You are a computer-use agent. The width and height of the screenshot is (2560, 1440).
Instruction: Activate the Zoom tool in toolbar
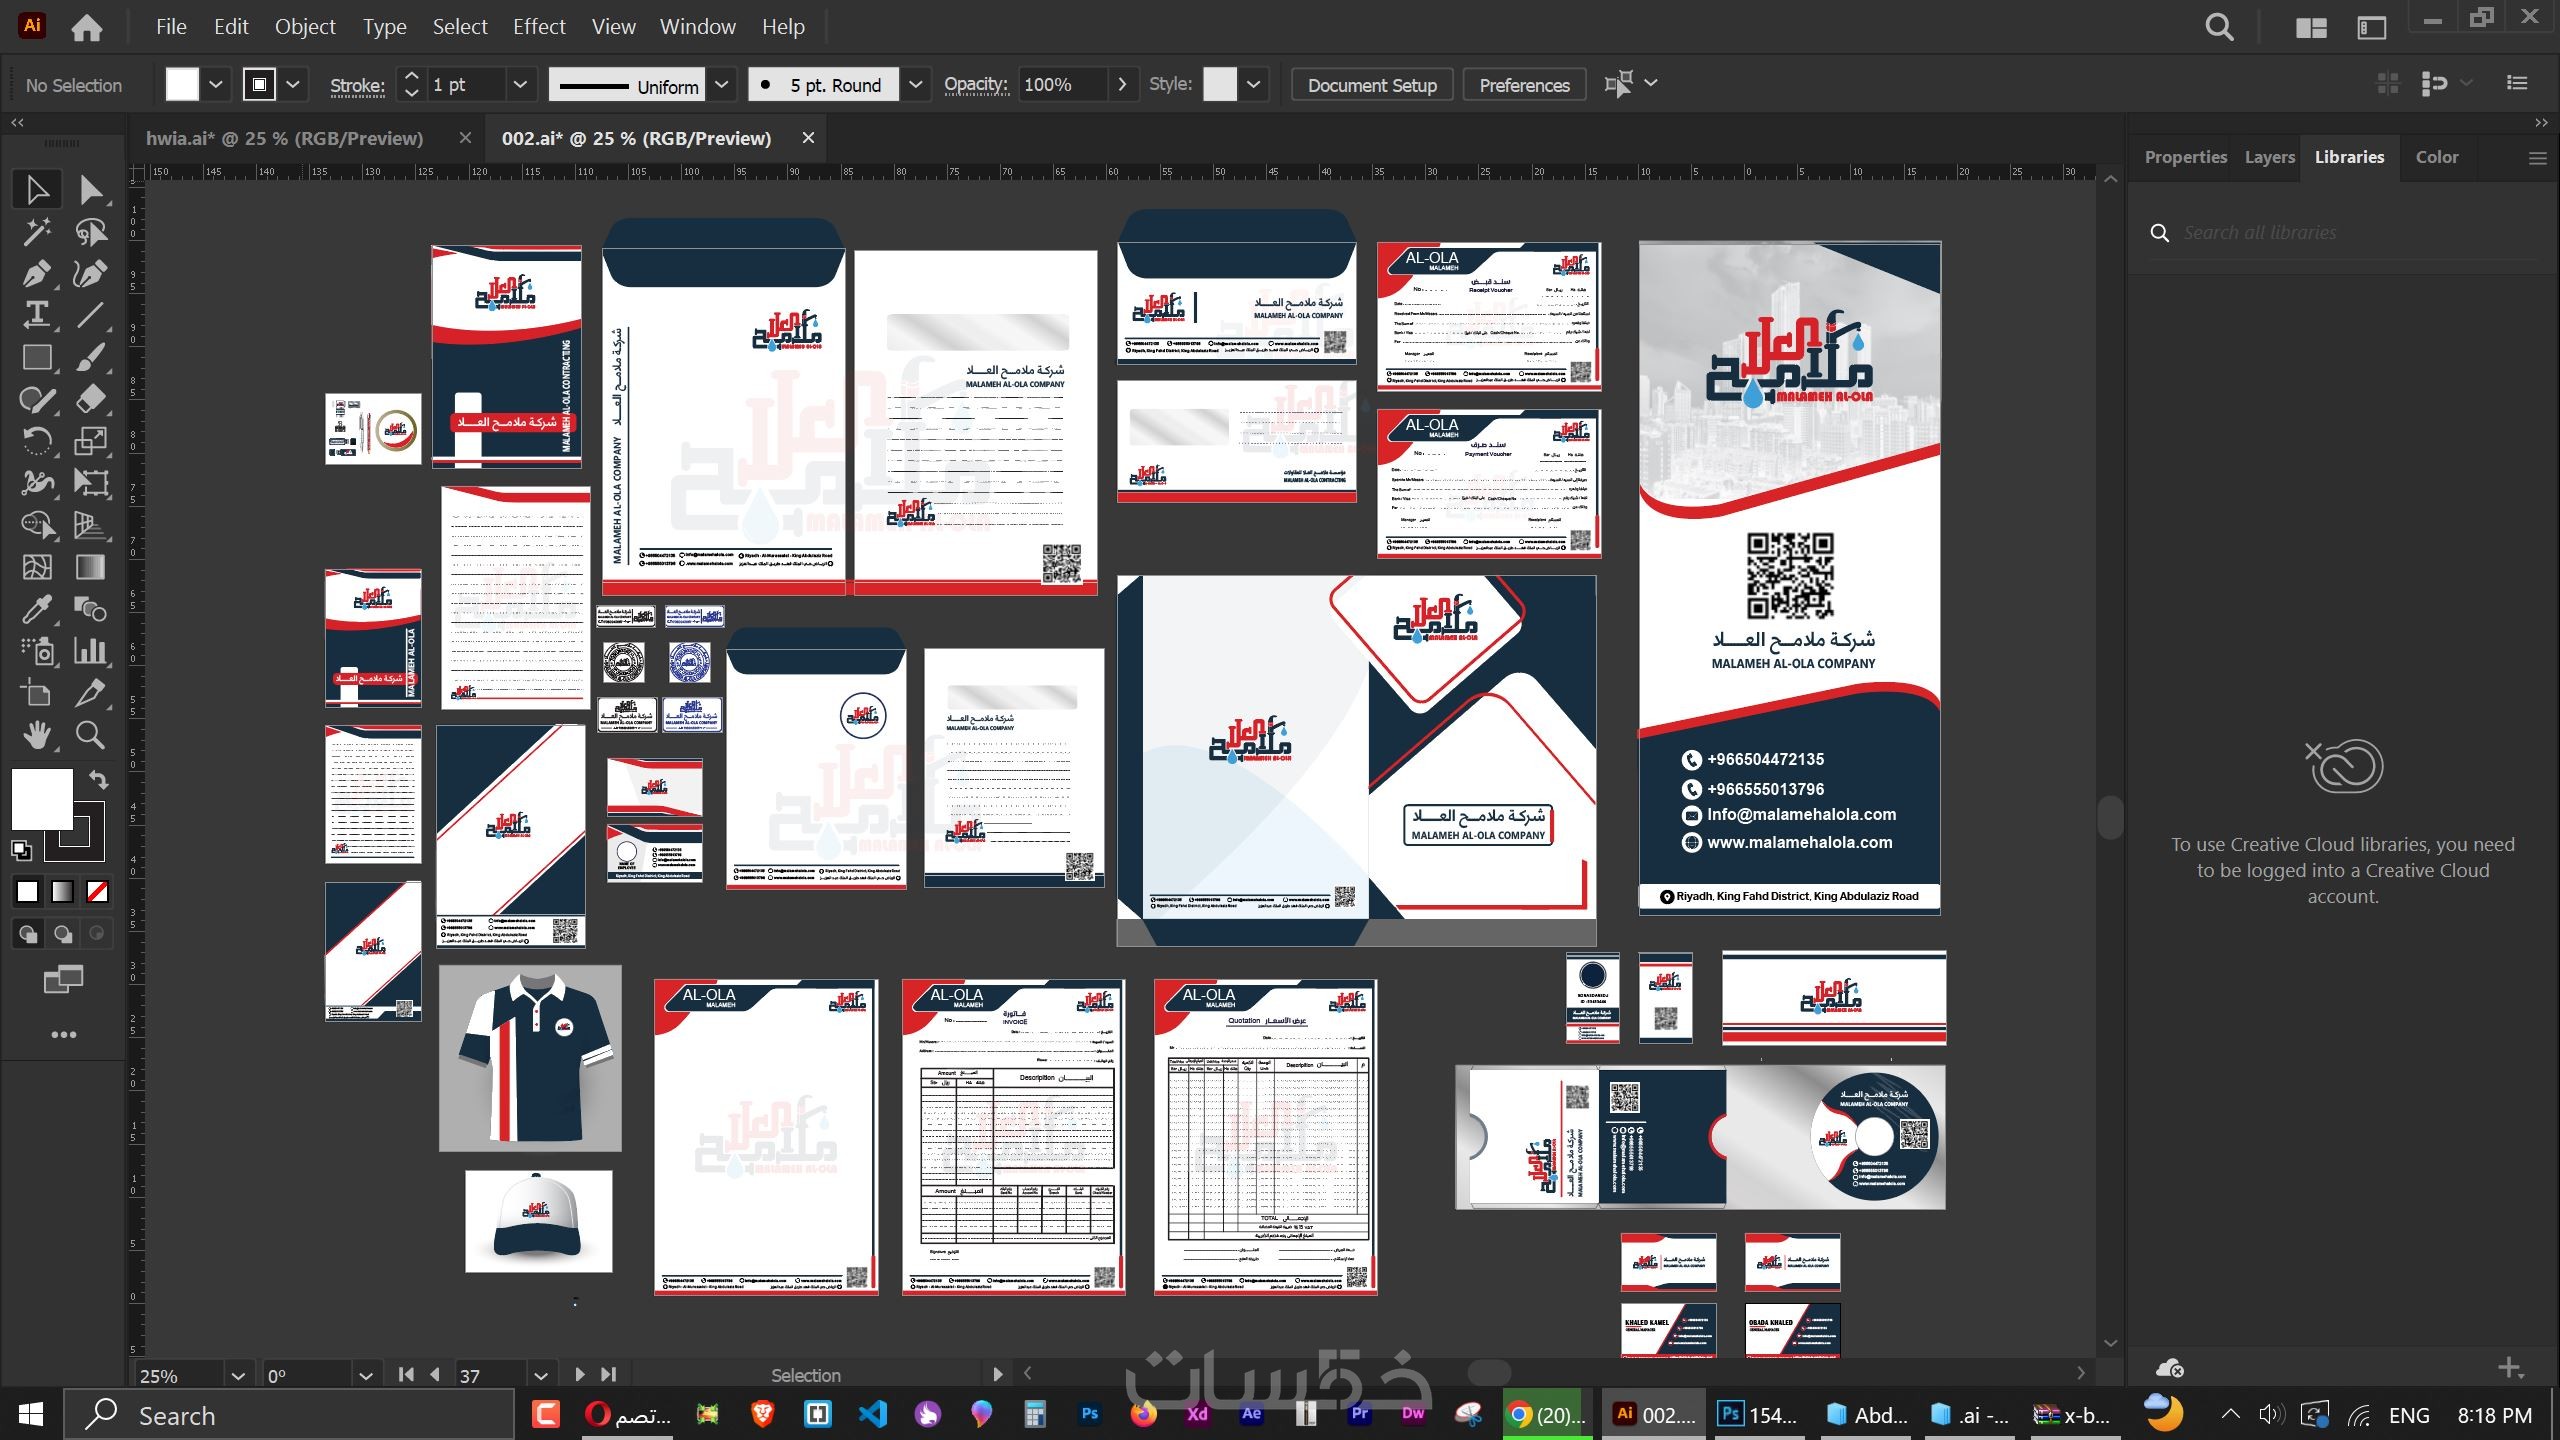coord(90,735)
